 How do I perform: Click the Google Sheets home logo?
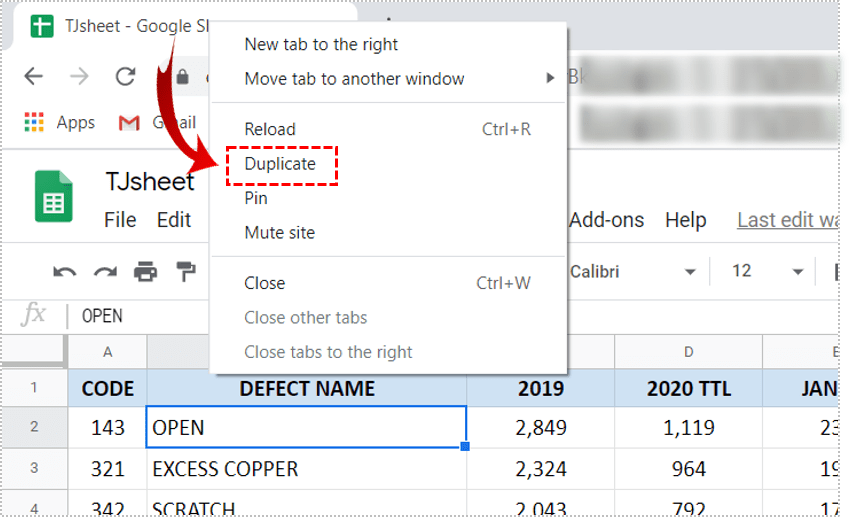(x=54, y=196)
